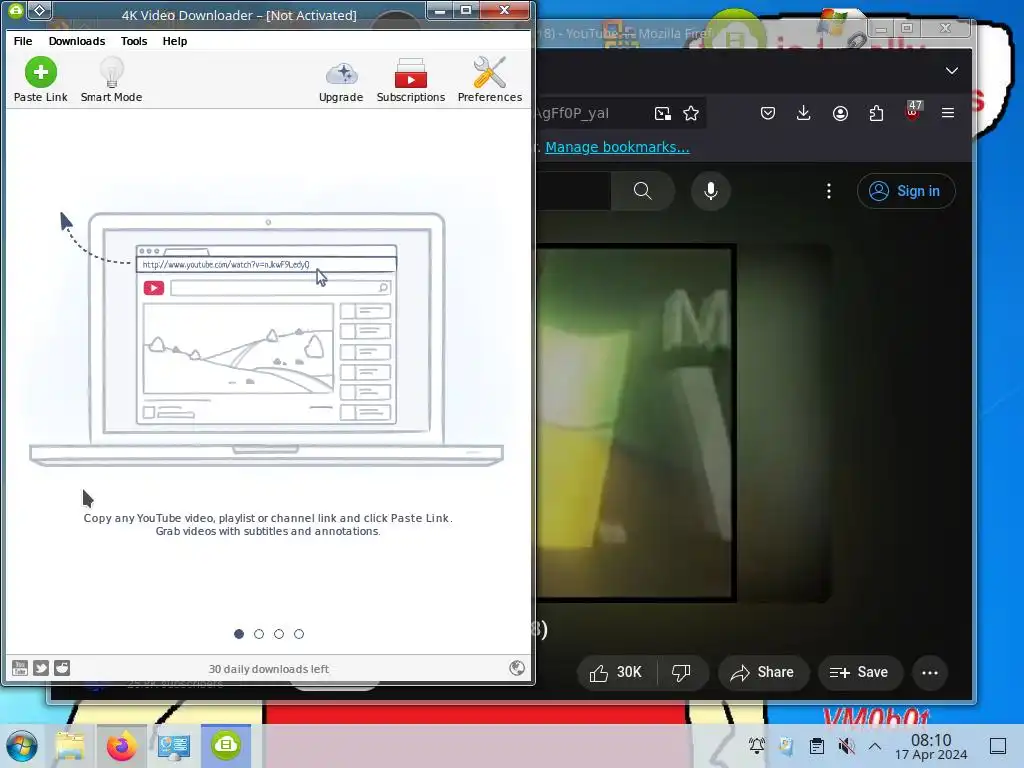Open Firefox downloads arrow icon
Viewport: 1024px width, 768px height.
coord(804,113)
